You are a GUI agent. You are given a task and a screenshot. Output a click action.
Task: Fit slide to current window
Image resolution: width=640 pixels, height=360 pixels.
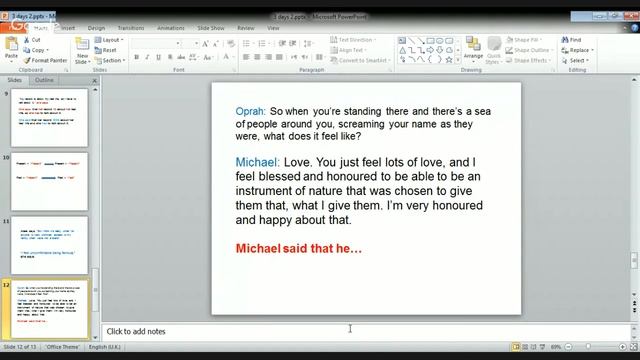click(x=633, y=347)
